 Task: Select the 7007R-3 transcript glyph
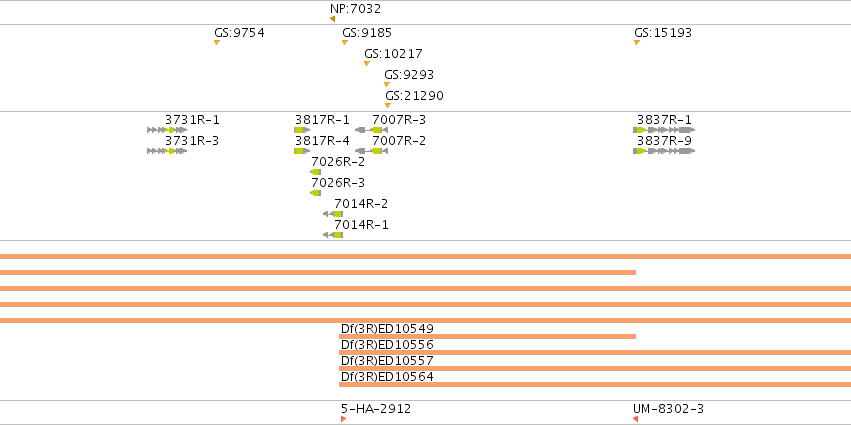pyautogui.click(x=371, y=130)
